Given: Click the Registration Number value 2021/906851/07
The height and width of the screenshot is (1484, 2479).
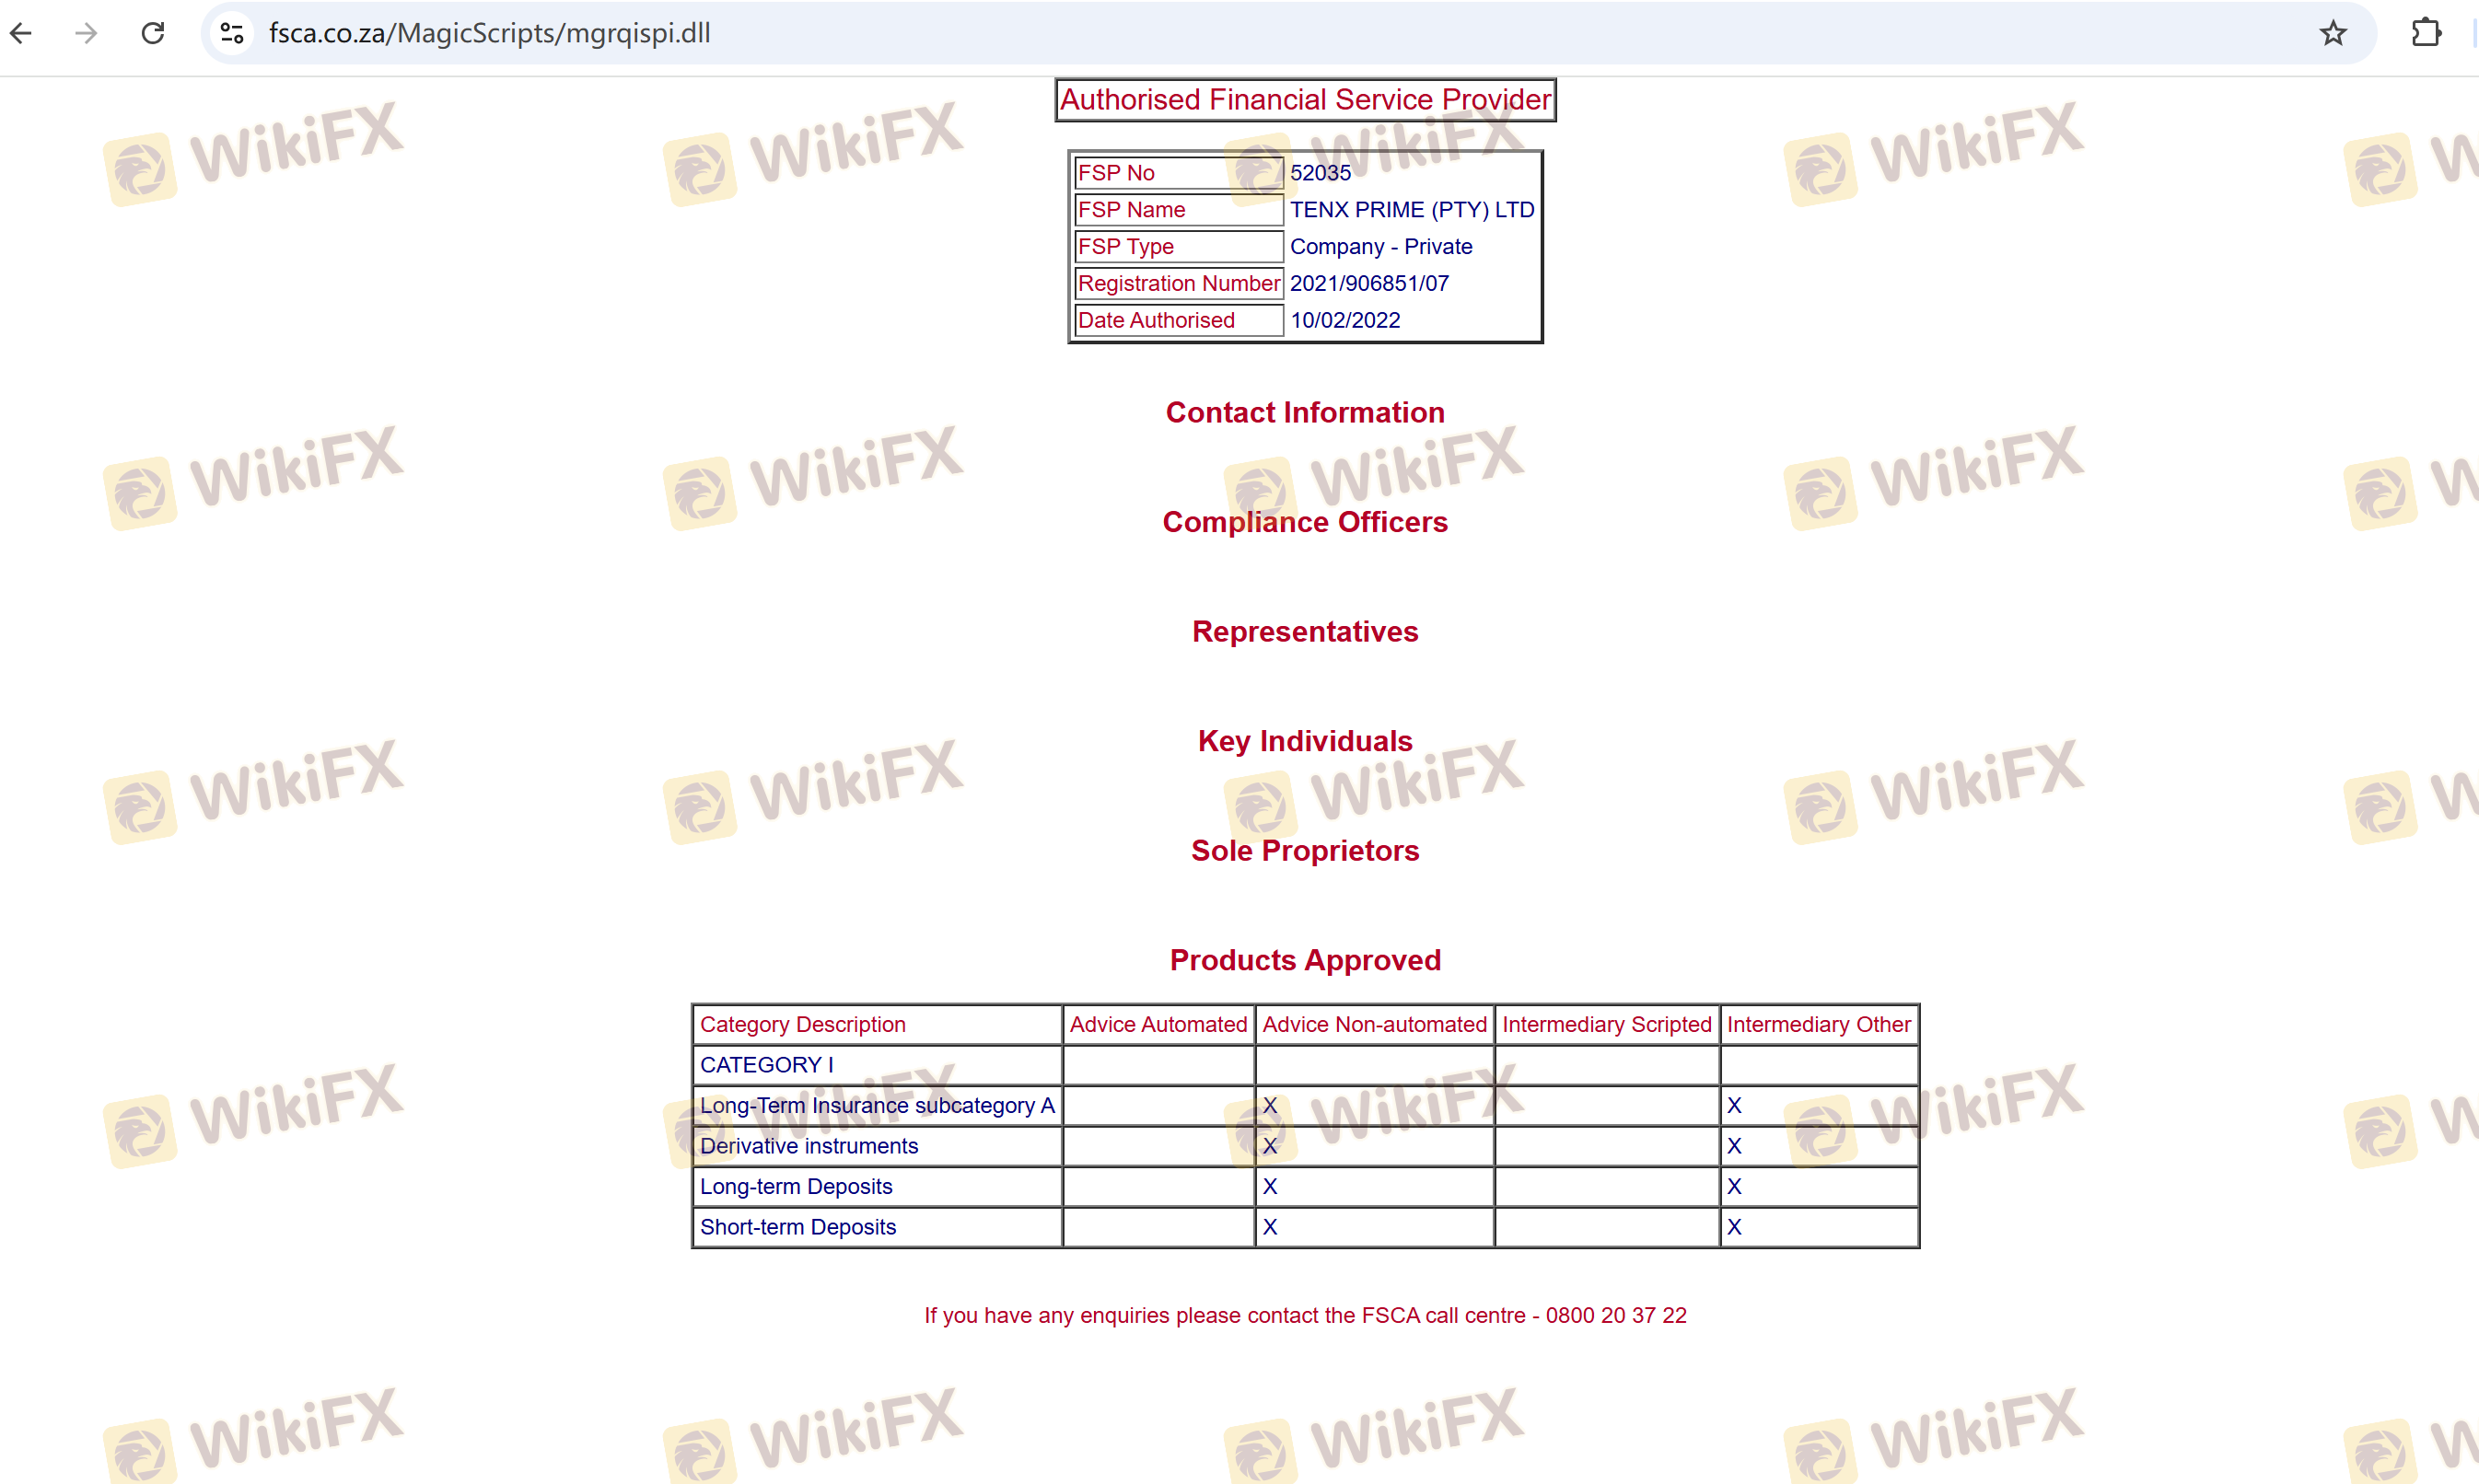Looking at the screenshot, I should [x=1368, y=284].
